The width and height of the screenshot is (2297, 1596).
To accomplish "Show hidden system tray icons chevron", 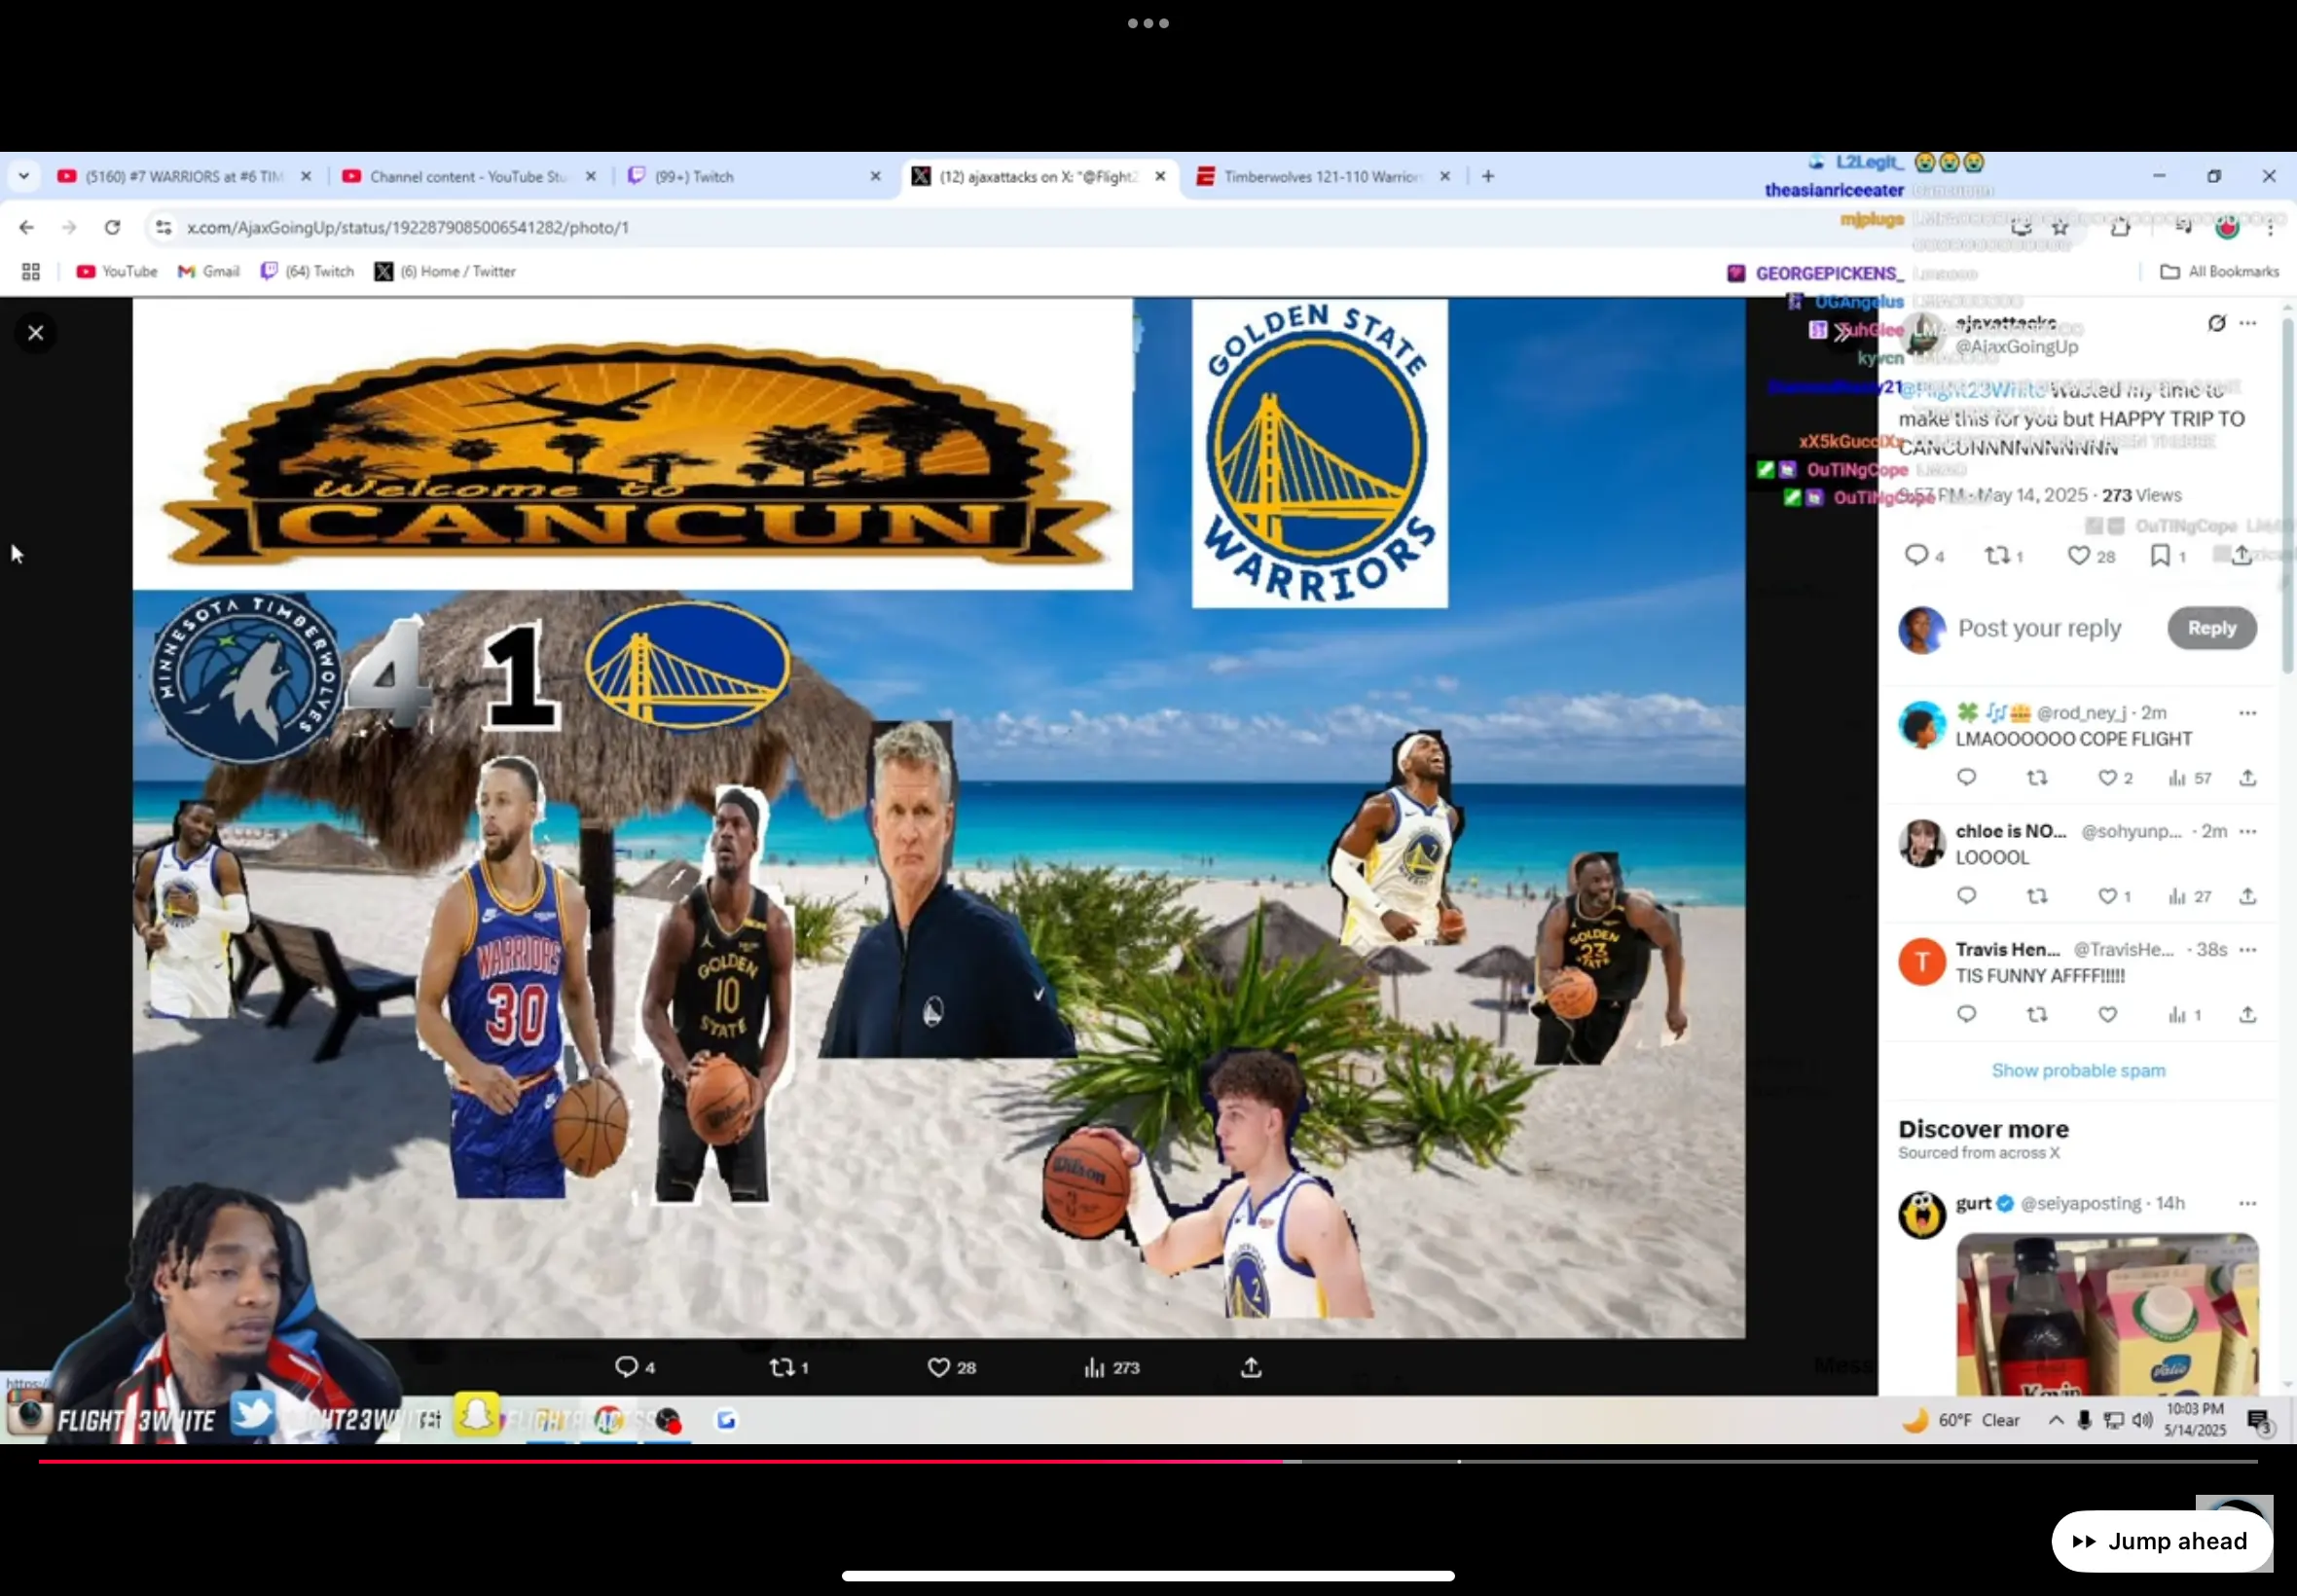I will click(x=2055, y=1421).
